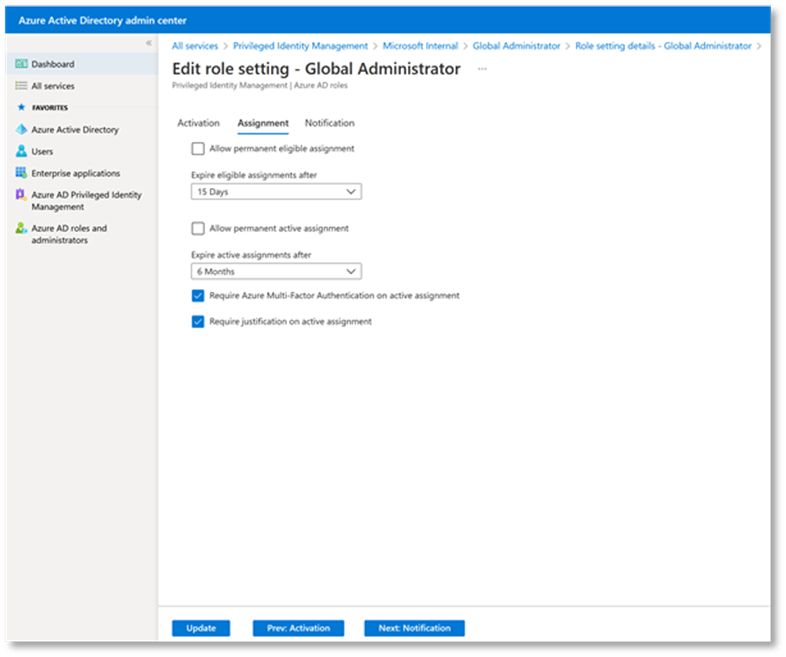The image size is (786, 657).
Task: Click the Enterprise applications icon
Action: [x=22, y=174]
